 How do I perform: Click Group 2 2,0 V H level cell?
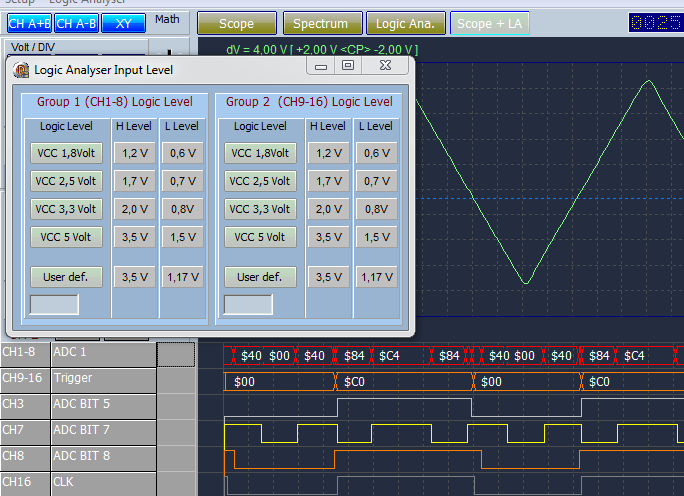329,209
